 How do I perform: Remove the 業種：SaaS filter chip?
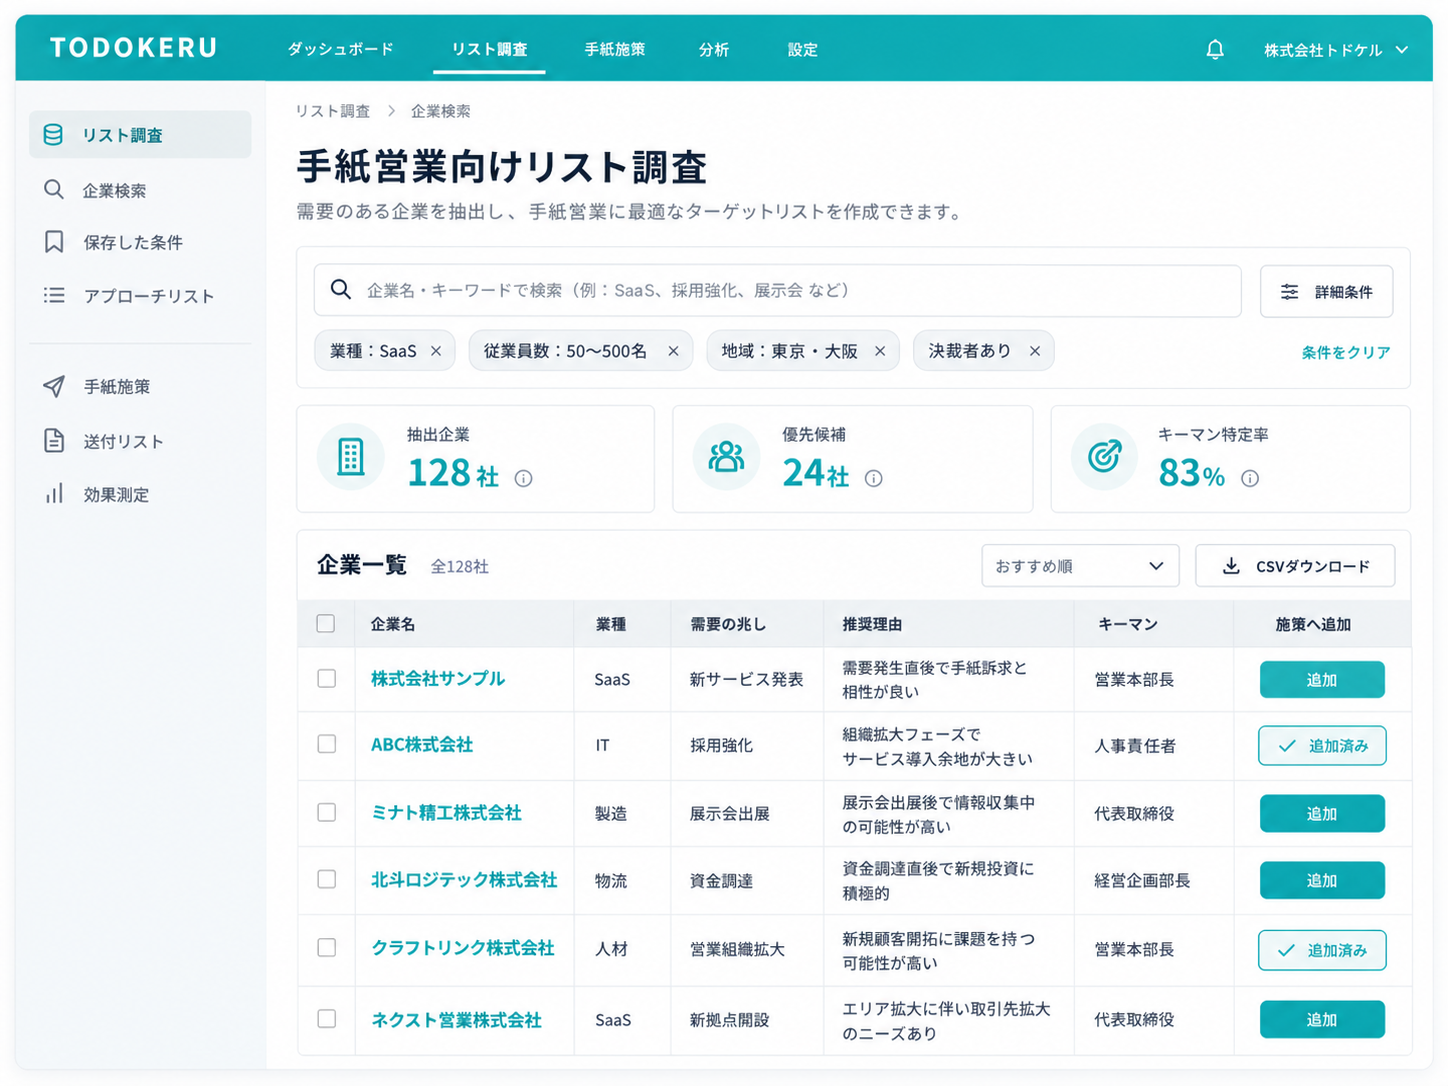[436, 351]
